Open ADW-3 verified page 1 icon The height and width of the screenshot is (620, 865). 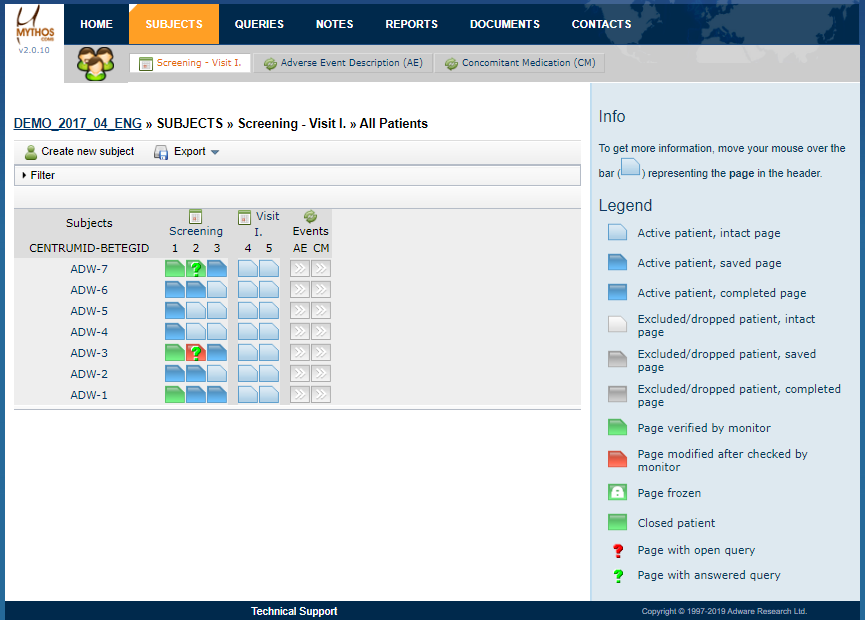pos(175,352)
